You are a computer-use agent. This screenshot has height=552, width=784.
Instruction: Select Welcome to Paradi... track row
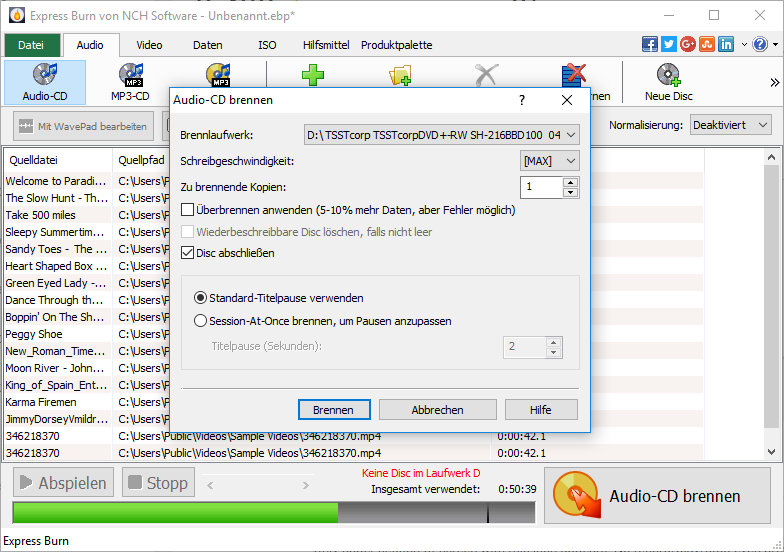(x=56, y=181)
